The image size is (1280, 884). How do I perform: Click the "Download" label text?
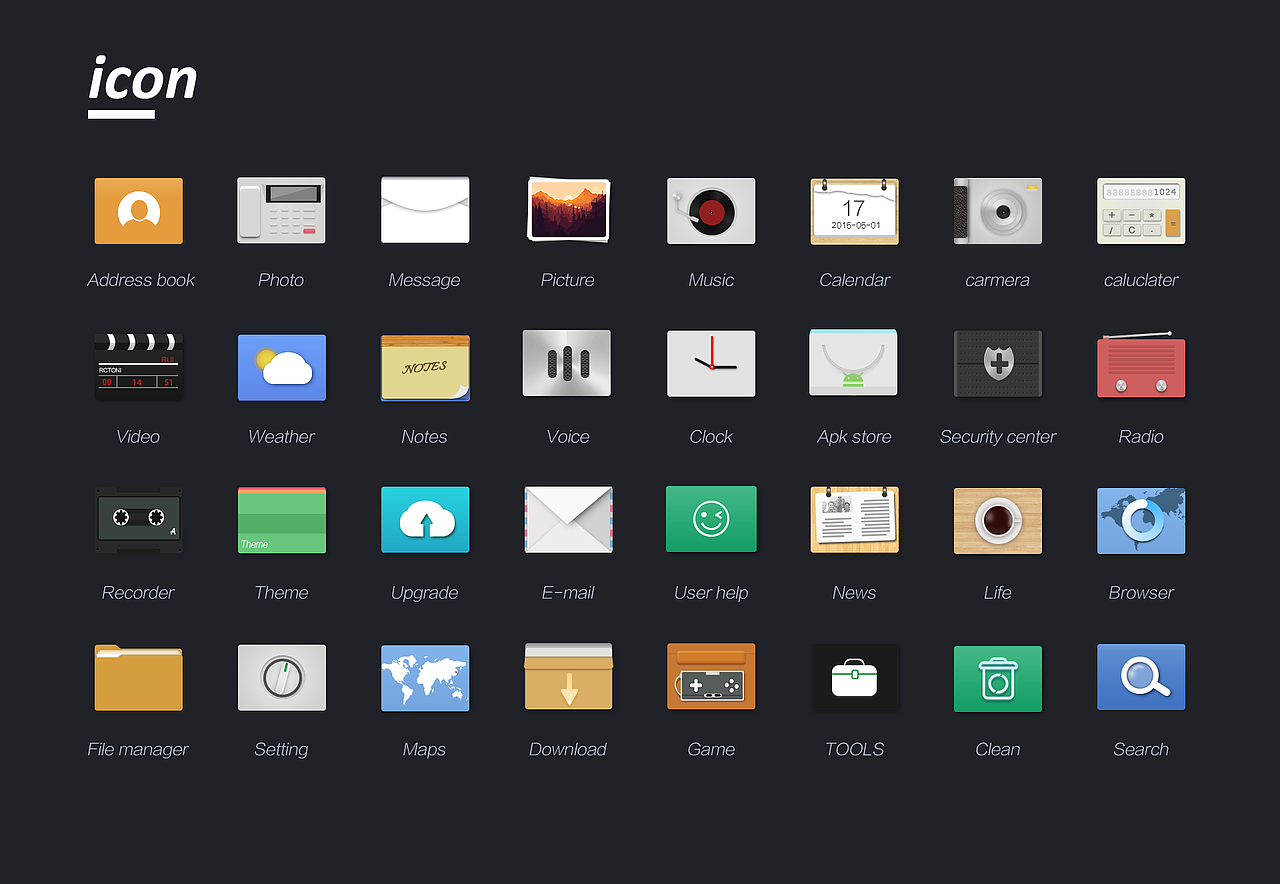pos(568,750)
